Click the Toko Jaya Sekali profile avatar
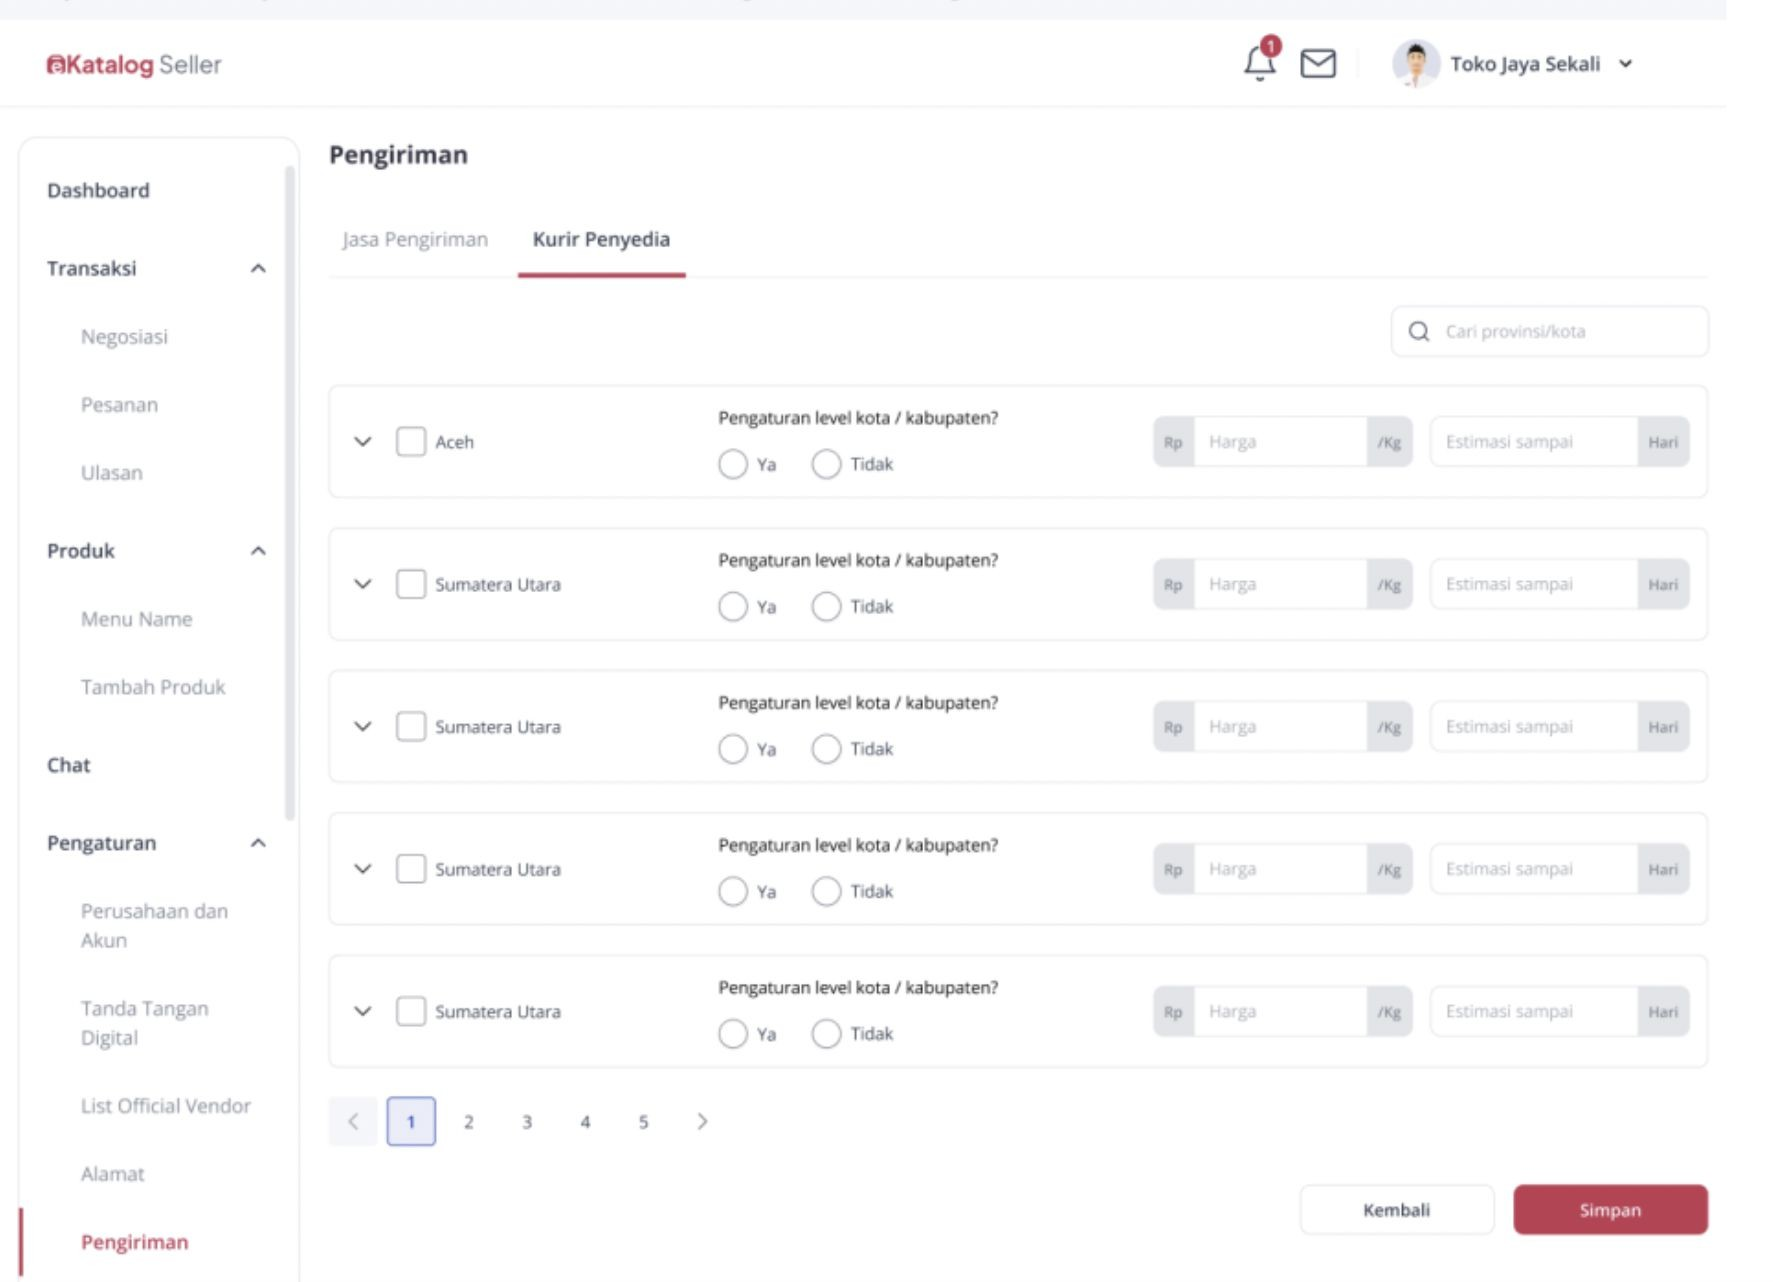The height and width of the screenshot is (1282, 1773). coord(1415,64)
